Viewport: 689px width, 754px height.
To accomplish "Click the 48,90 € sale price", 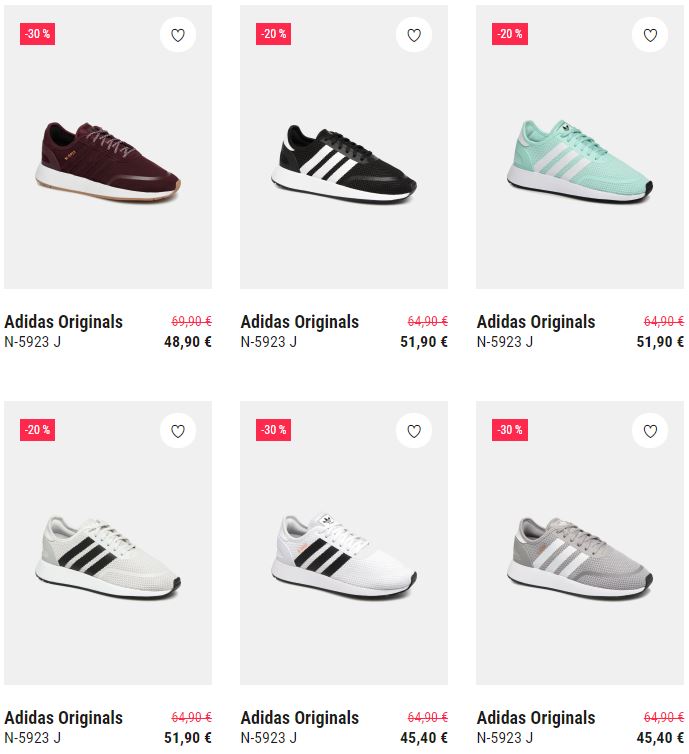I will click(x=188, y=341).
